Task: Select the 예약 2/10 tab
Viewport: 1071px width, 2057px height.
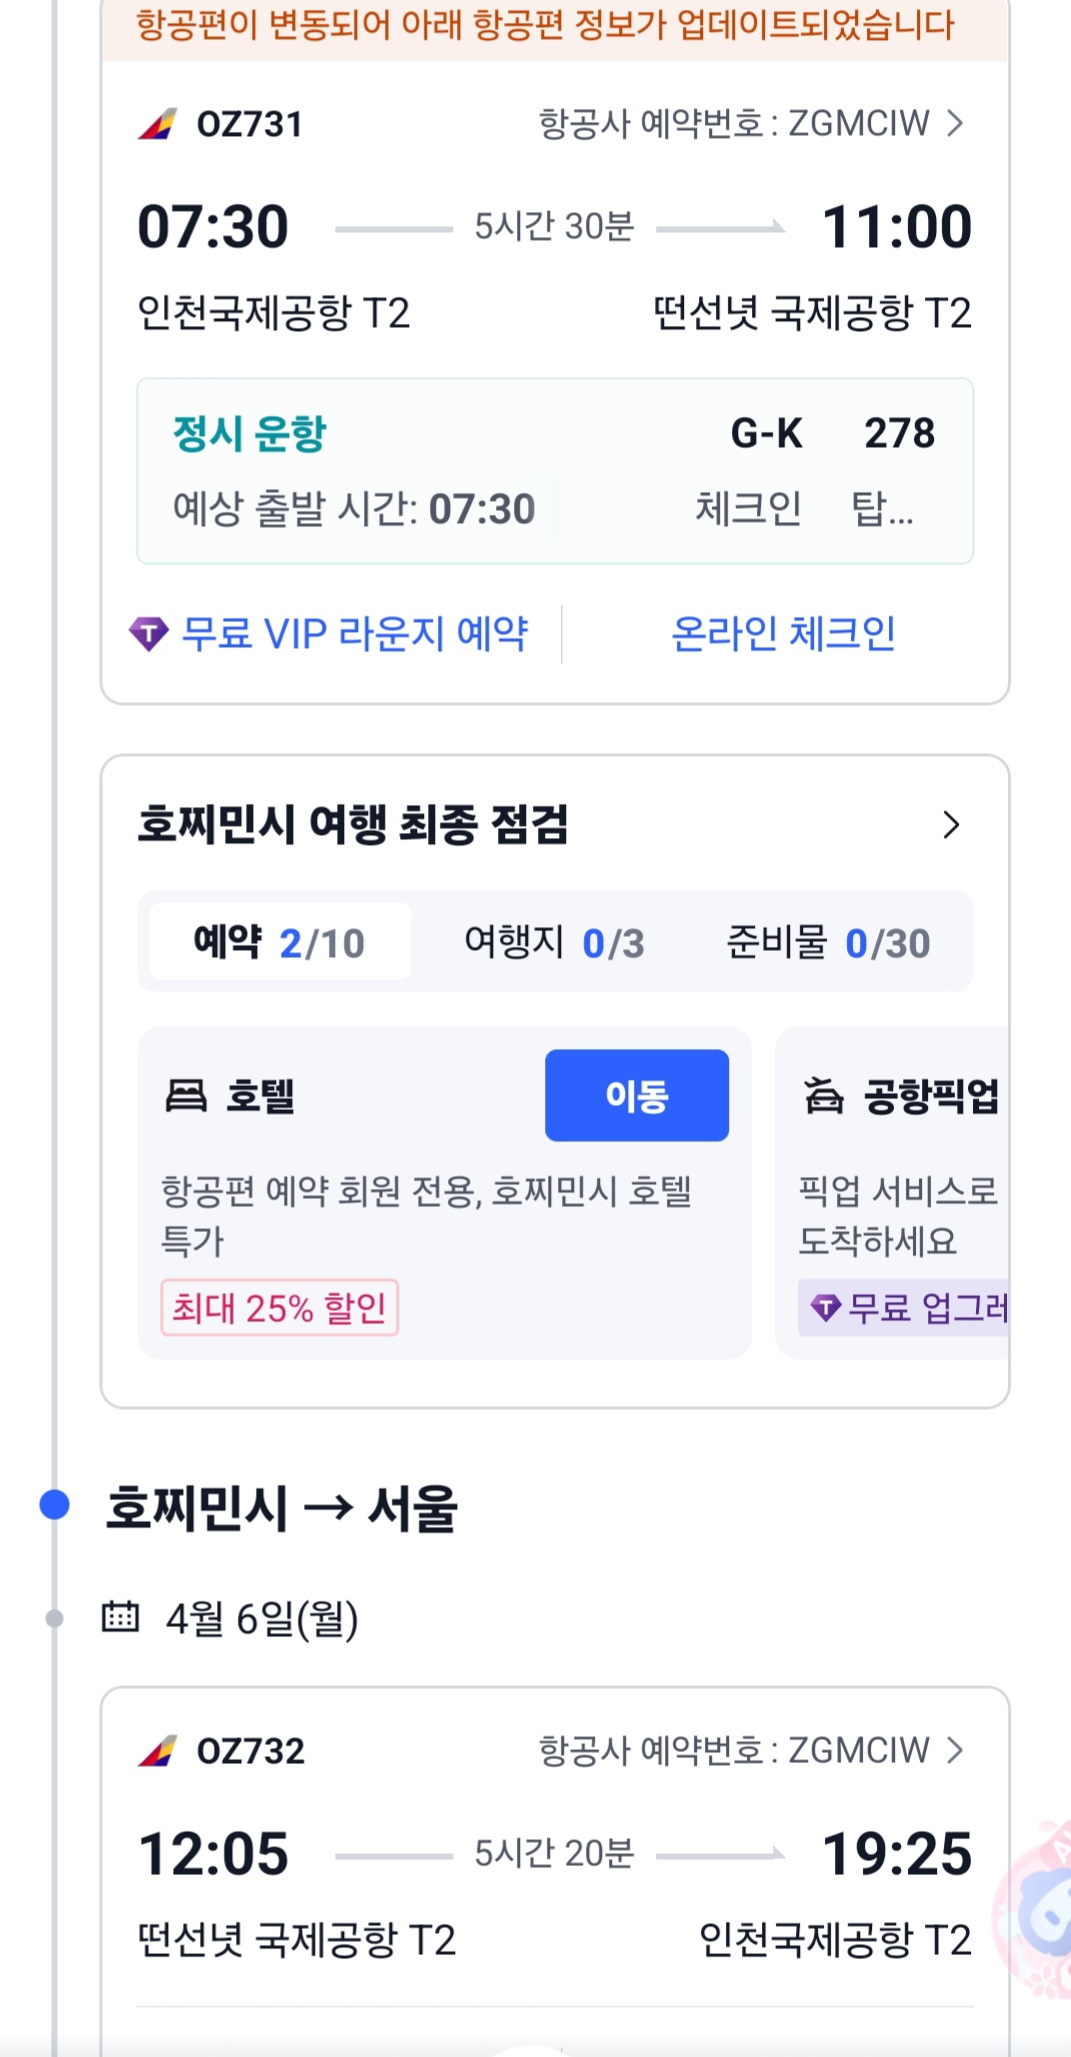Action: pos(279,942)
